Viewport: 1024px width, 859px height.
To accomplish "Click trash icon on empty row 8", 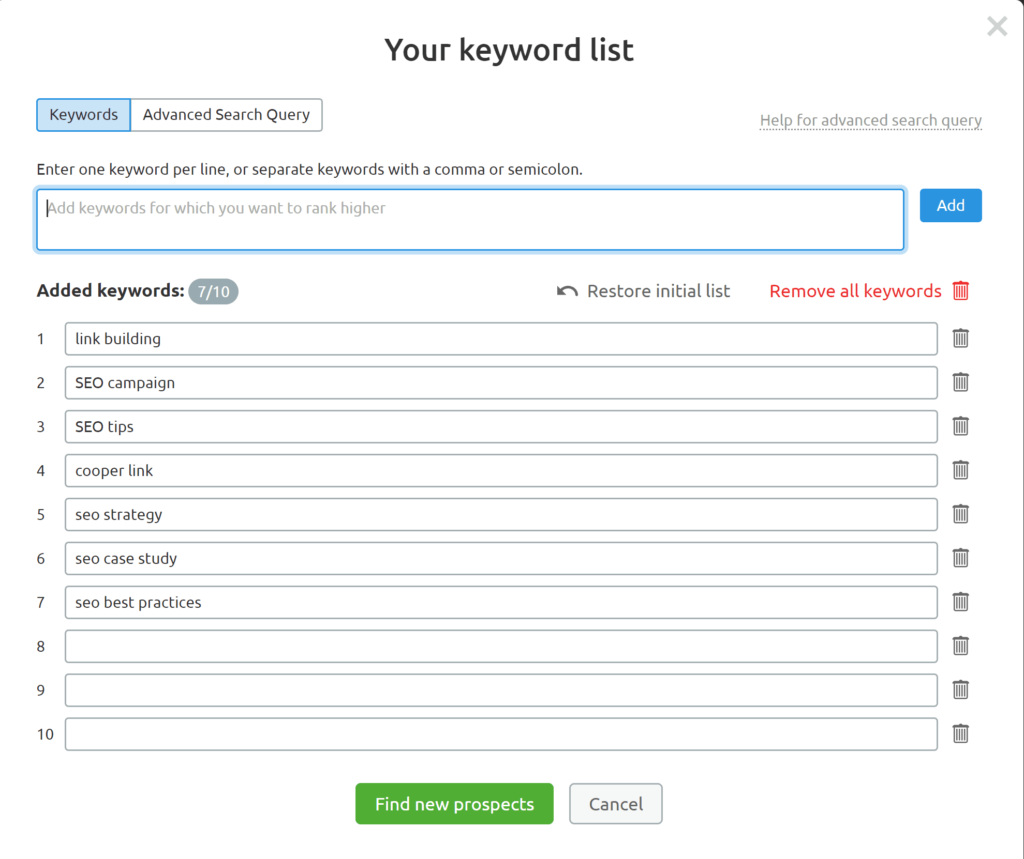I will point(960,646).
